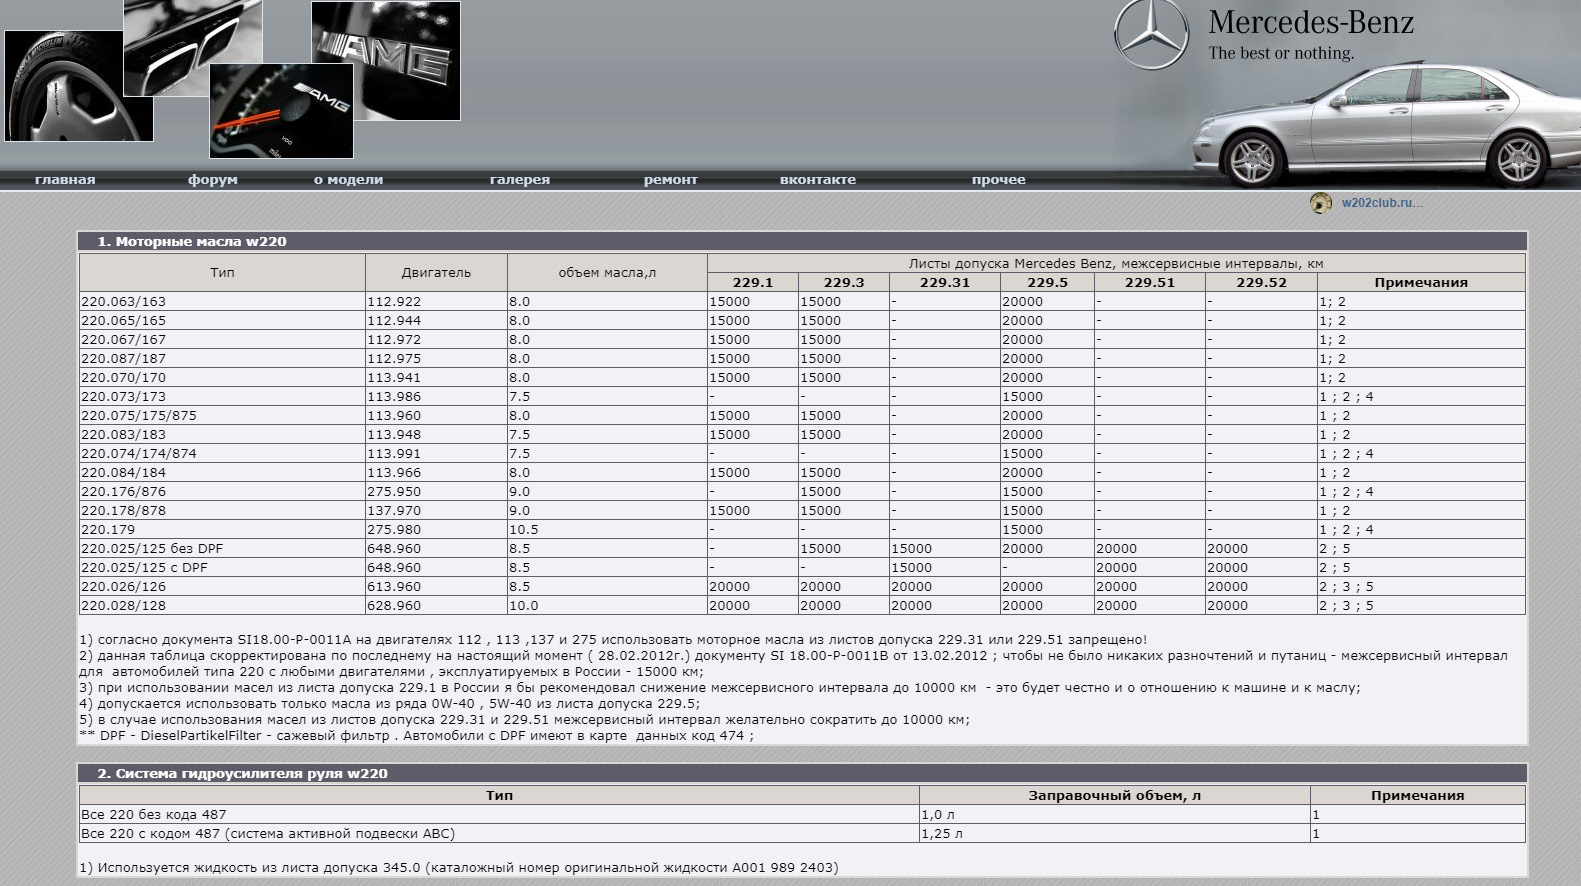Click the type cell 220.073/173

pos(222,397)
